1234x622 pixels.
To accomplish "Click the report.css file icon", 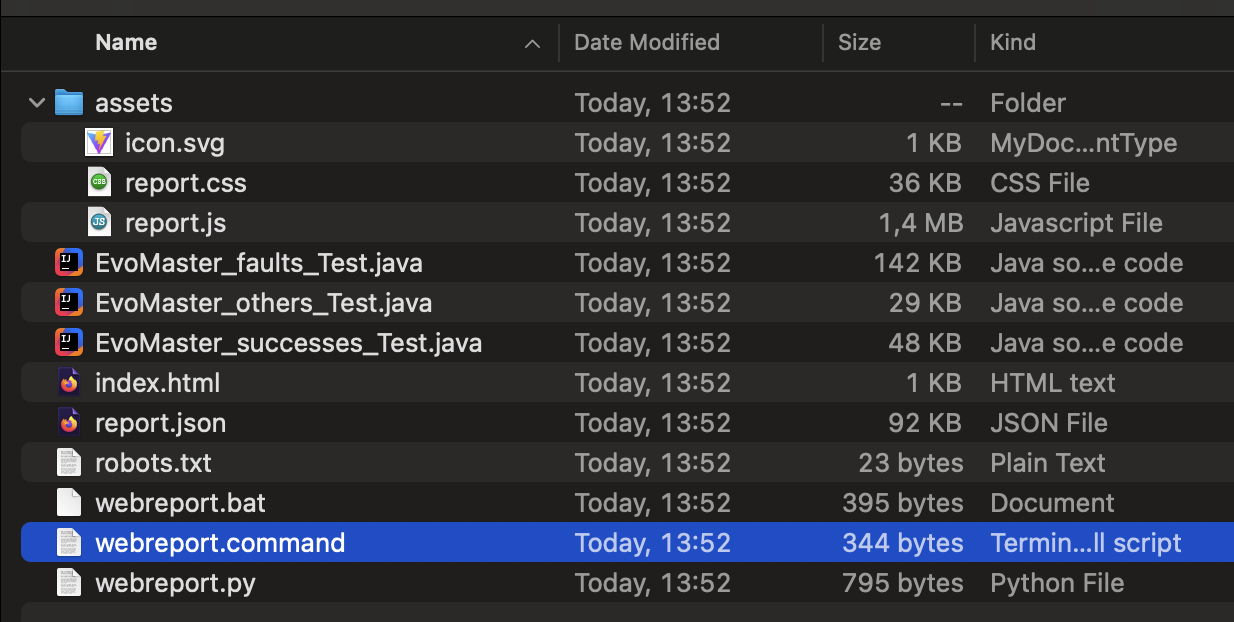I will [x=99, y=183].
